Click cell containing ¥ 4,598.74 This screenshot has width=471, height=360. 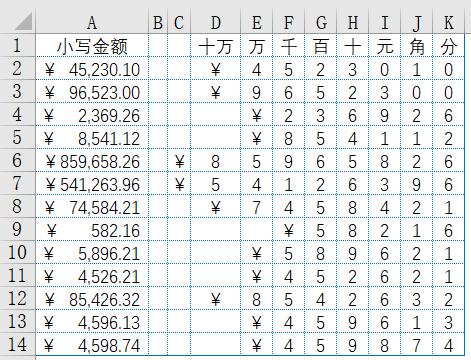point(92,345)
